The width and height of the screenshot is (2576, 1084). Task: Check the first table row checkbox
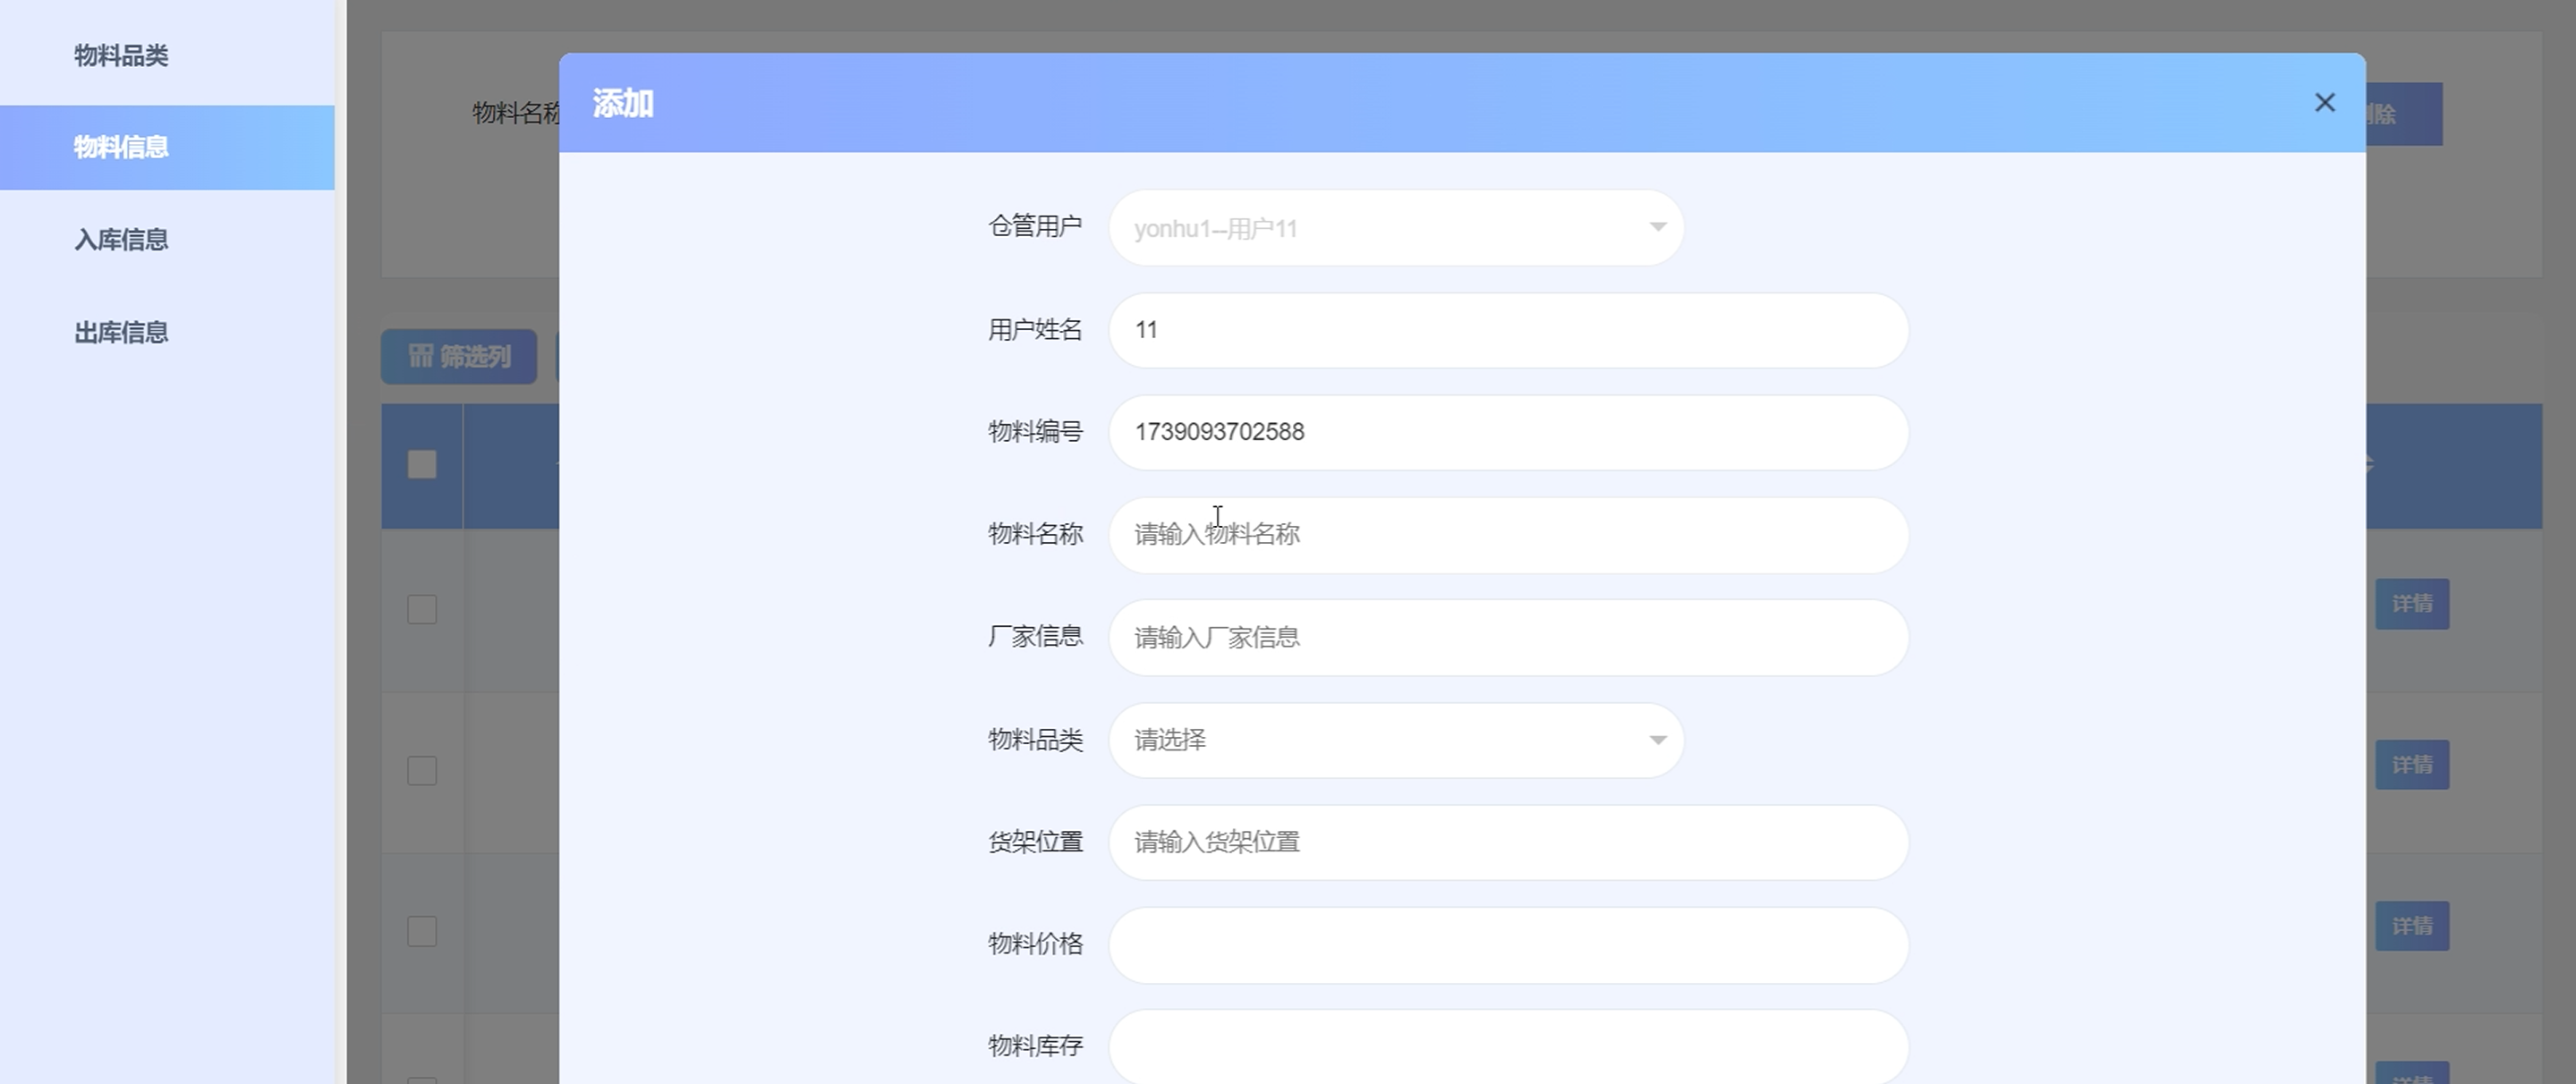point(422,609)
